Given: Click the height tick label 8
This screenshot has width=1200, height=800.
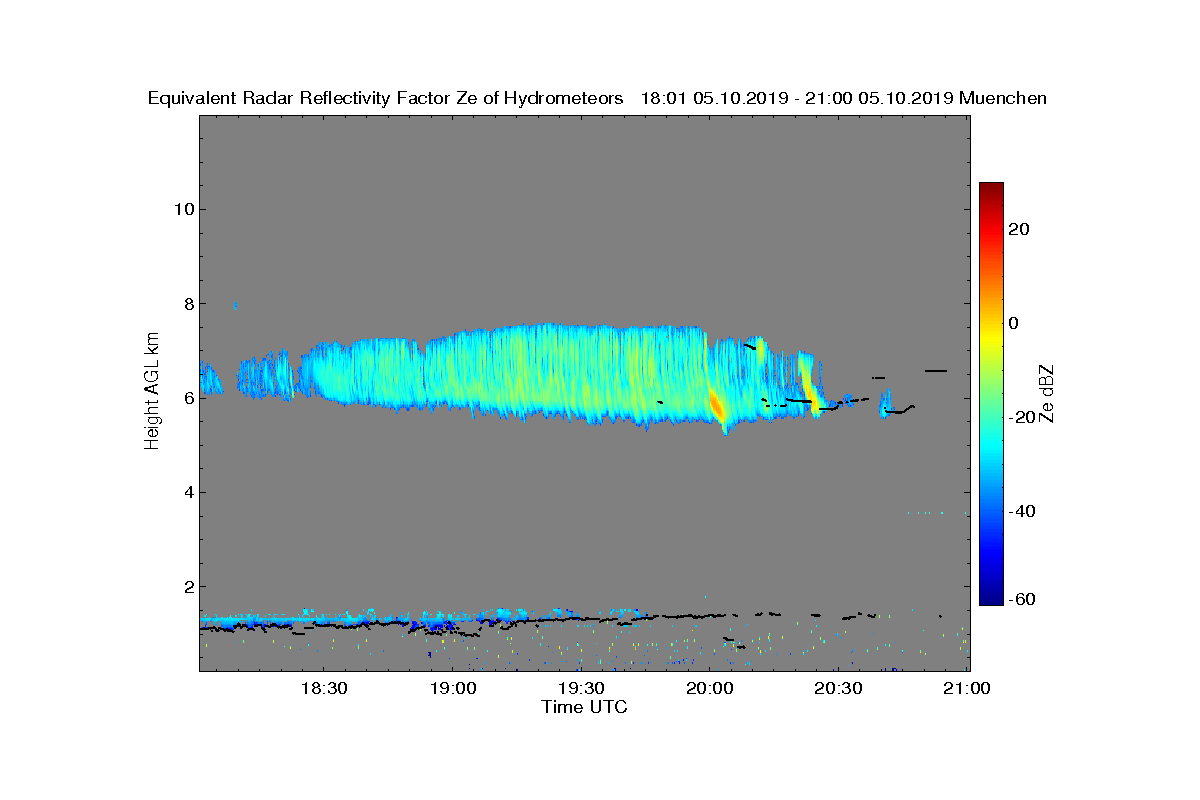Looking at the screenshot, I should coord(187,303).
